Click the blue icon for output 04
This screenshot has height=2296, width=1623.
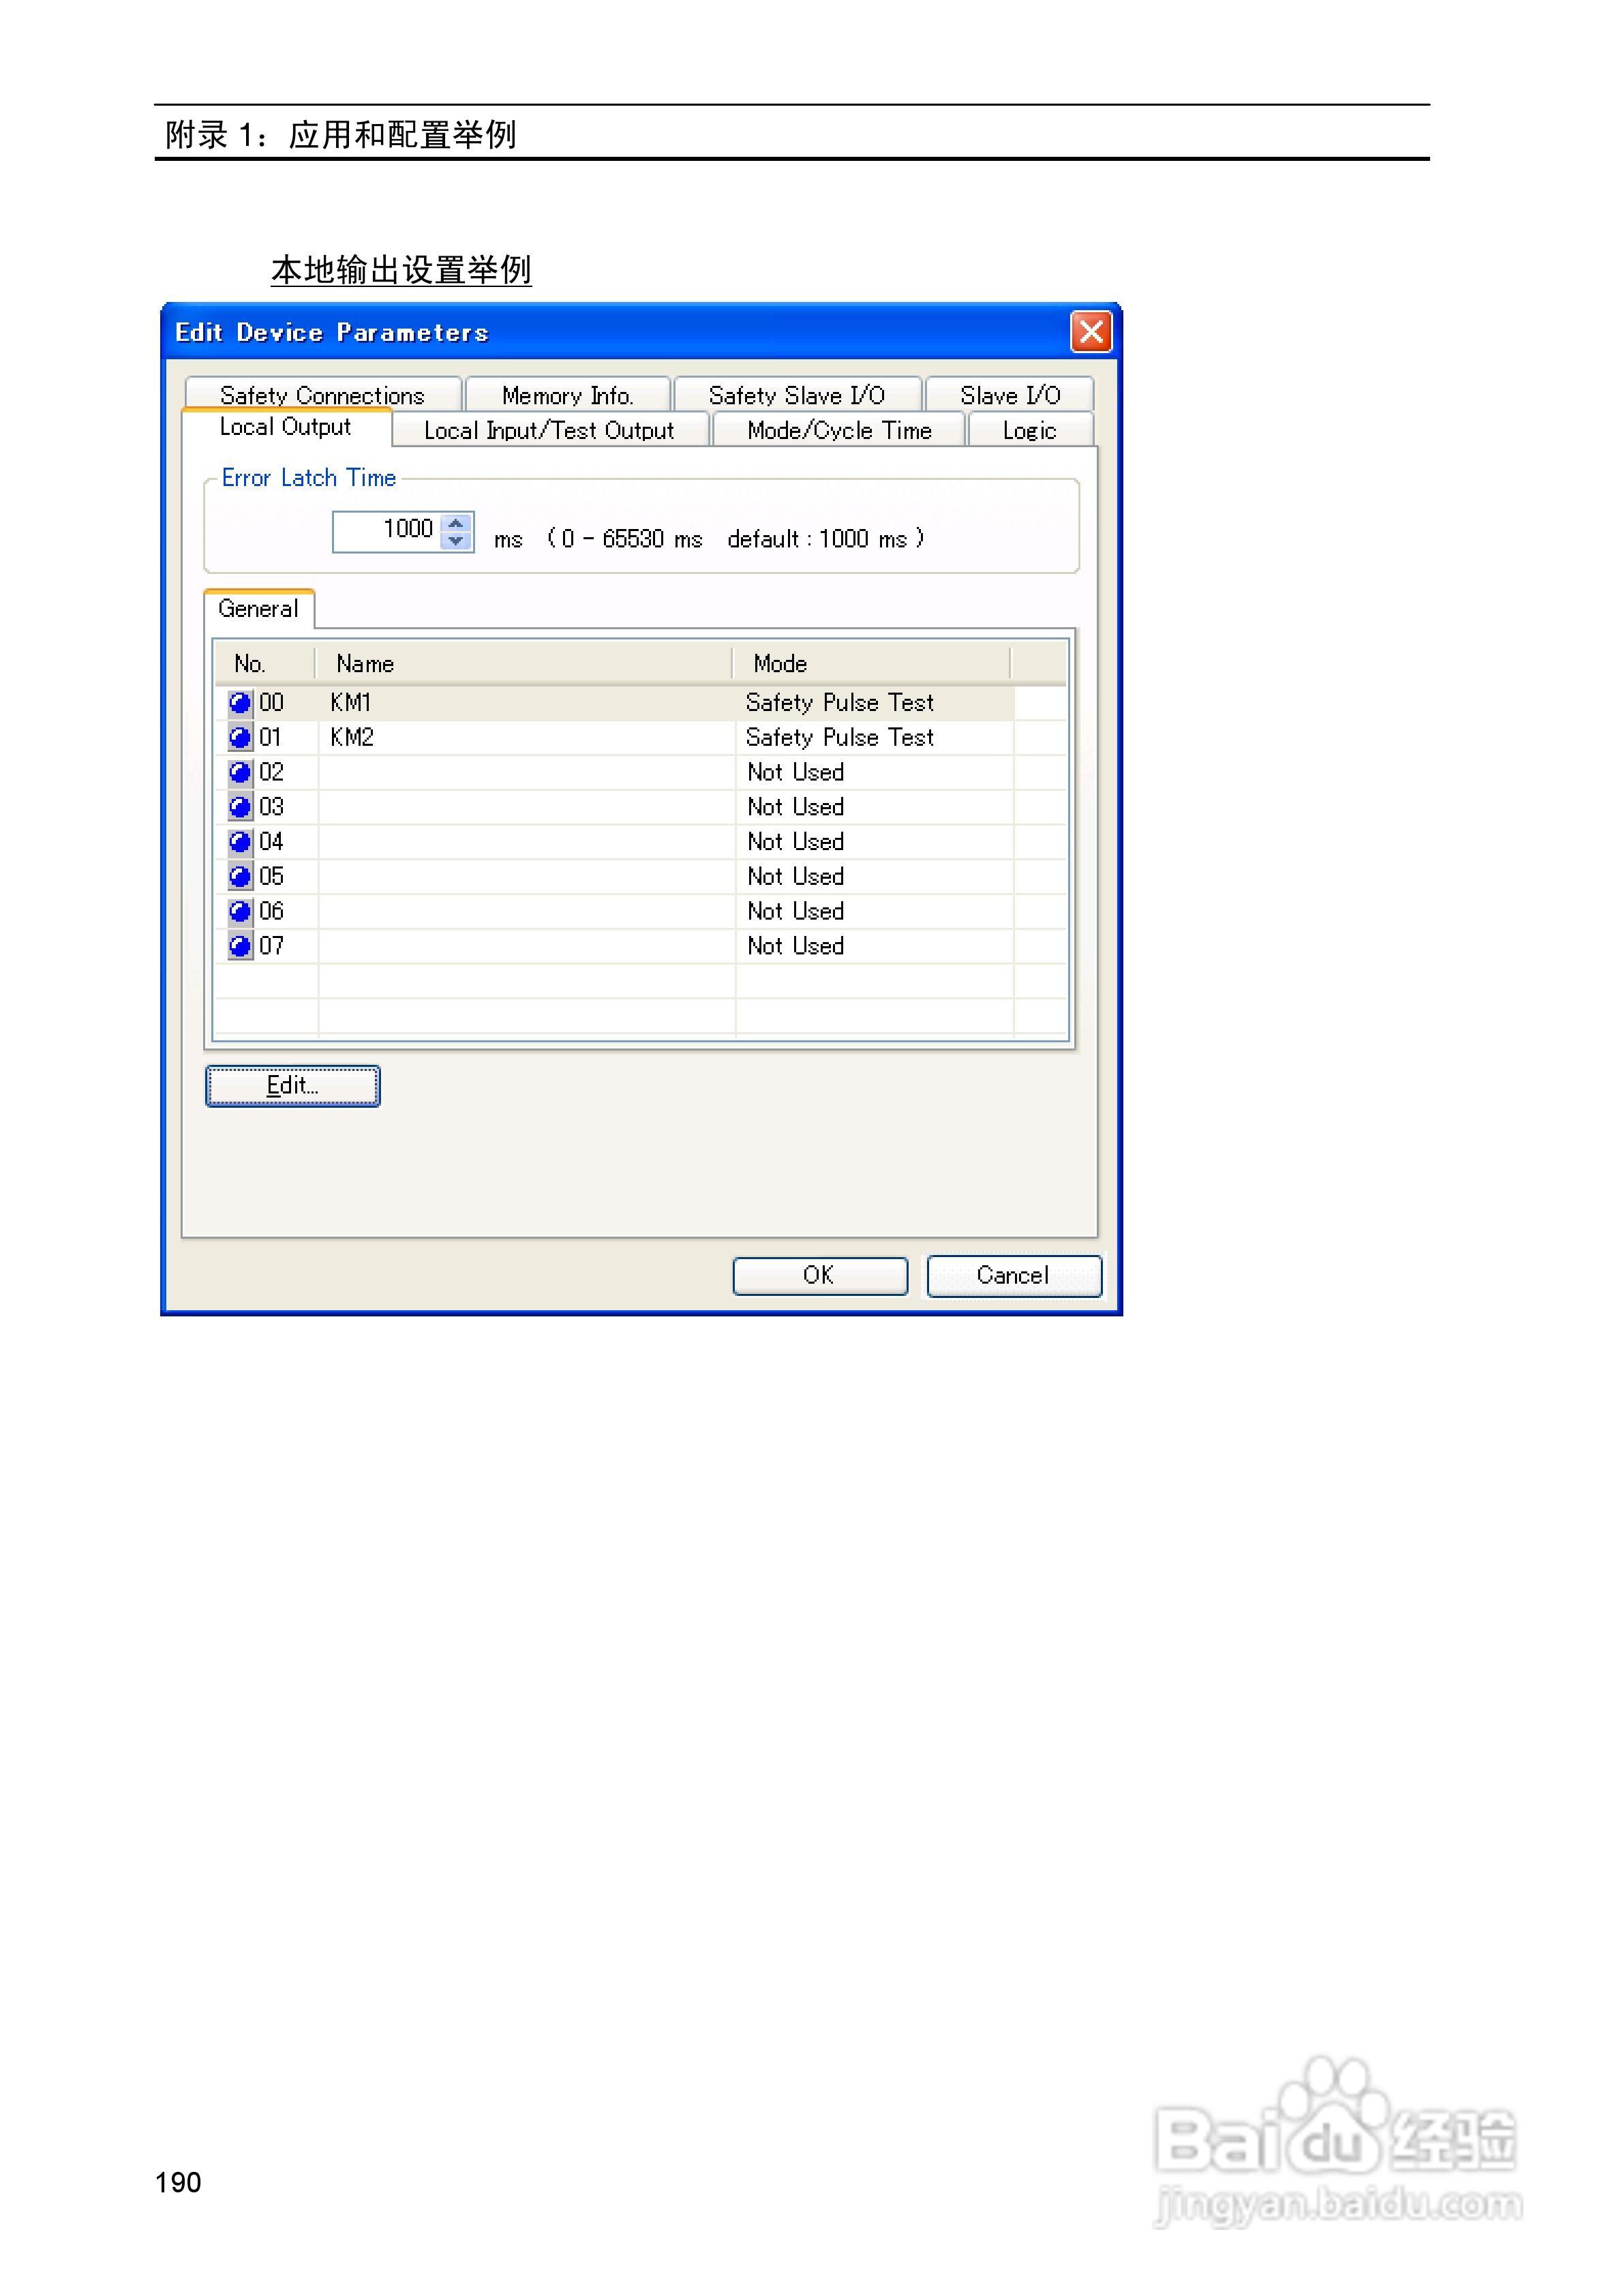(240, 842)
